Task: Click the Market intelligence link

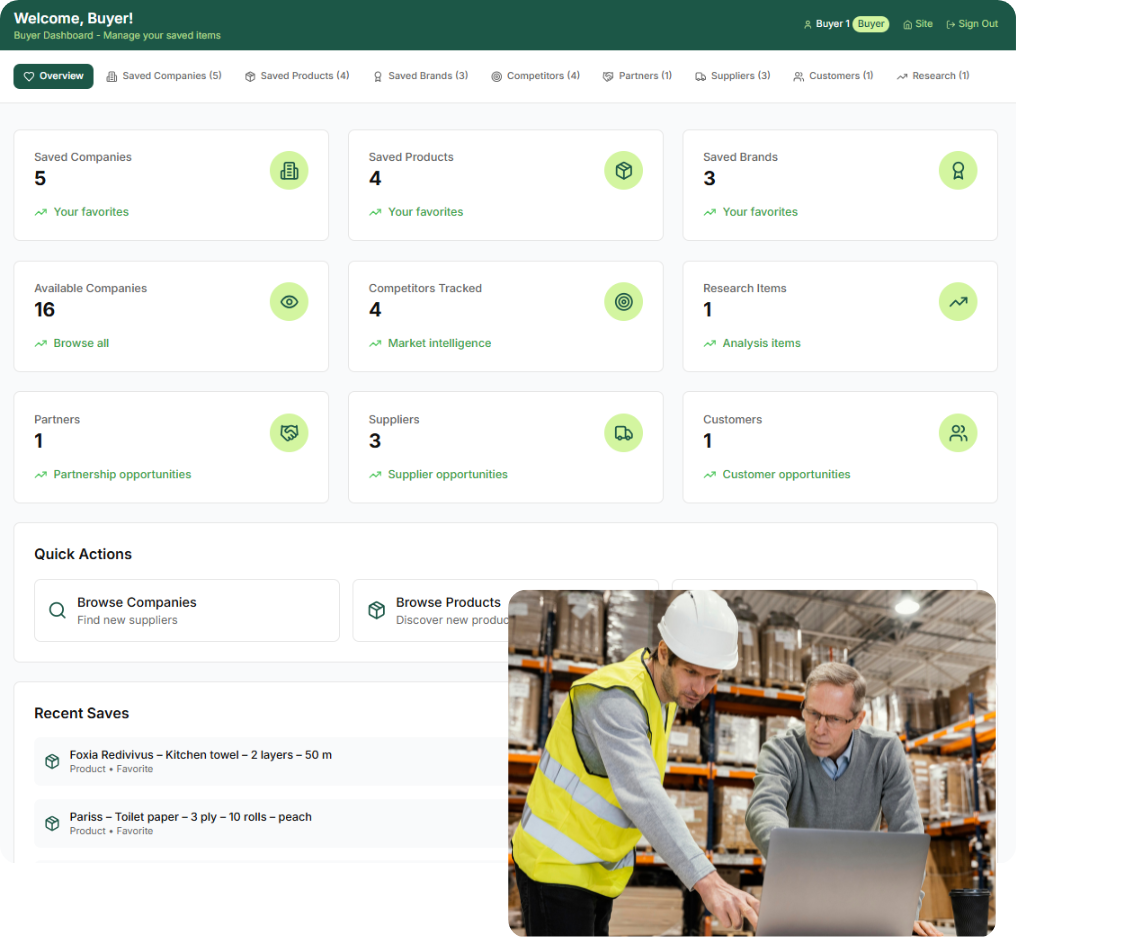Action: (x=440, y=343)
